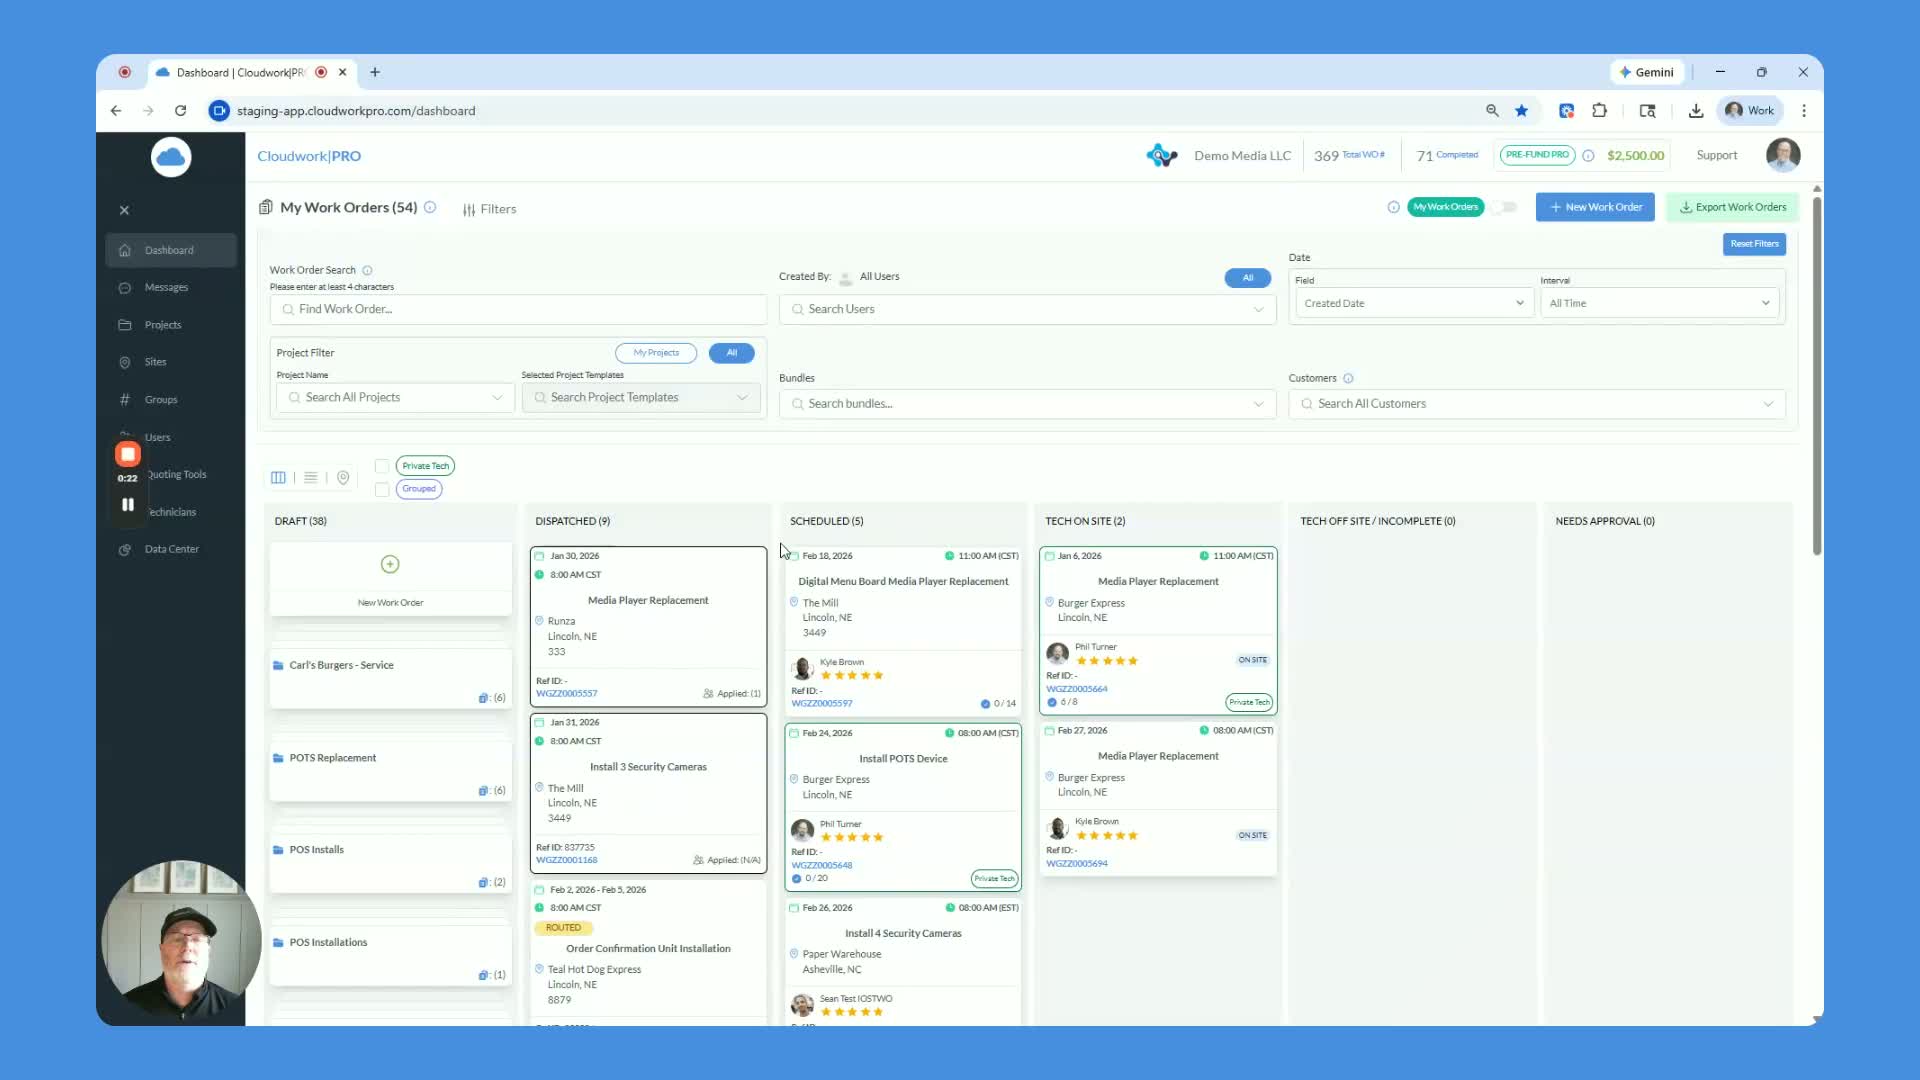Open a new browser tab
Image resolution: width=1920 pixels, height=1080 pixels.
tap(375, 72)
